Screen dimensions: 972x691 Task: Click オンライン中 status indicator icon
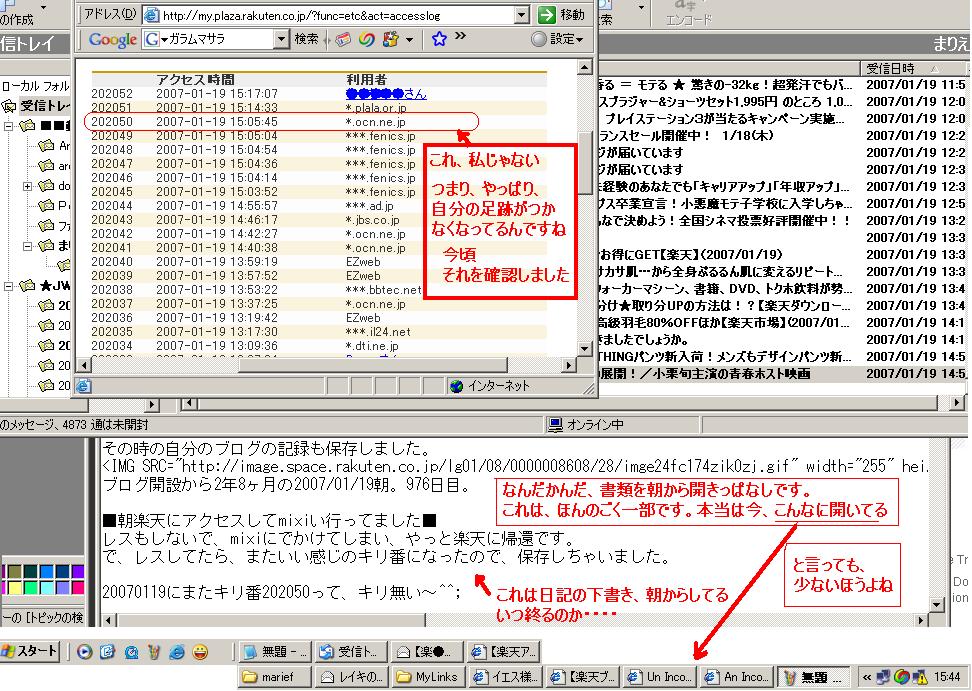555,425
